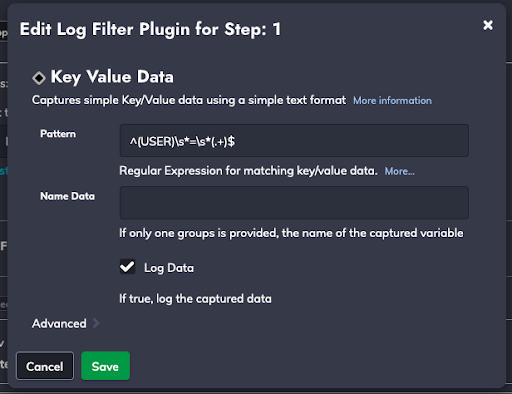
Task: Click the Pattern regex input field
Action: [x=294, y=141]
